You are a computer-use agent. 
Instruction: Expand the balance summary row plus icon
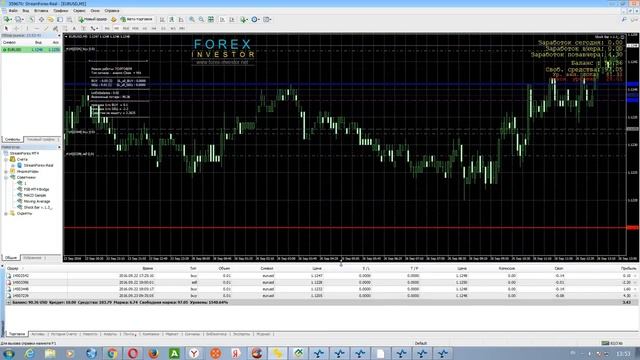pyautogui.click(x=9, y=302)
